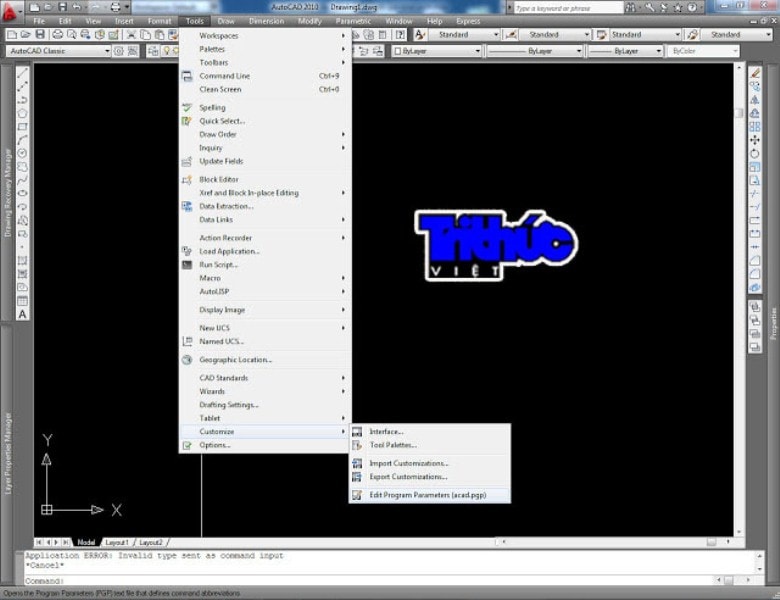Expand the Workspaces submenu

coord(265,36)
